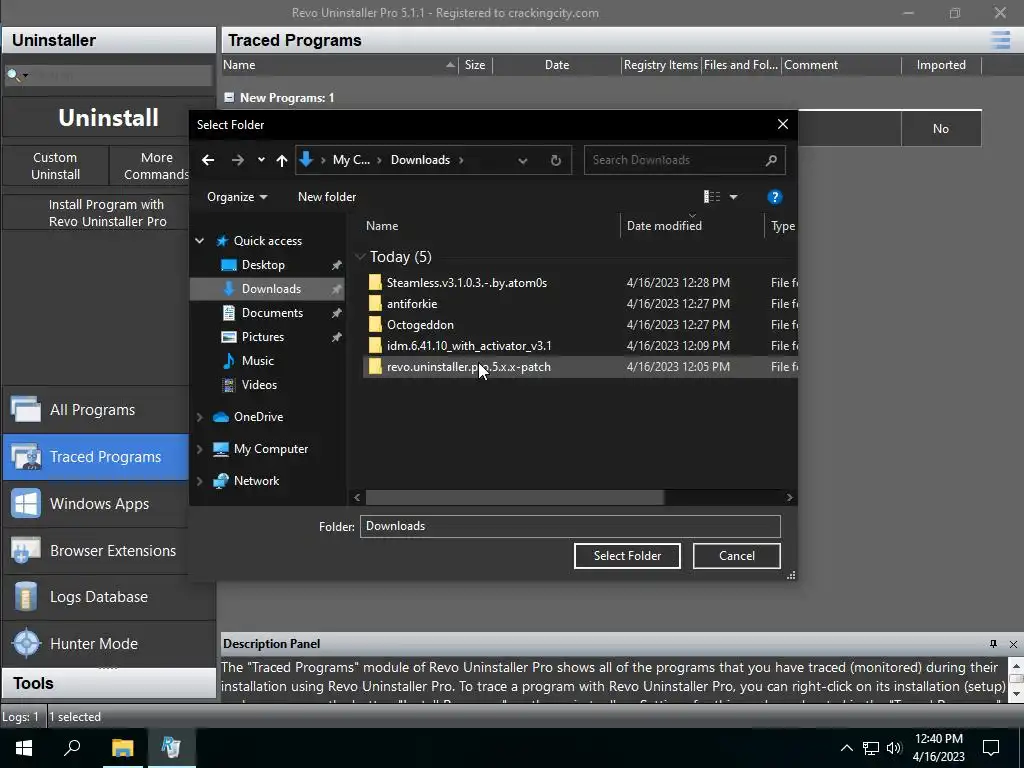Click the view layout icon in dialog
The image size is (1024, 768).
pyautogui.click(x=712, y=197)
